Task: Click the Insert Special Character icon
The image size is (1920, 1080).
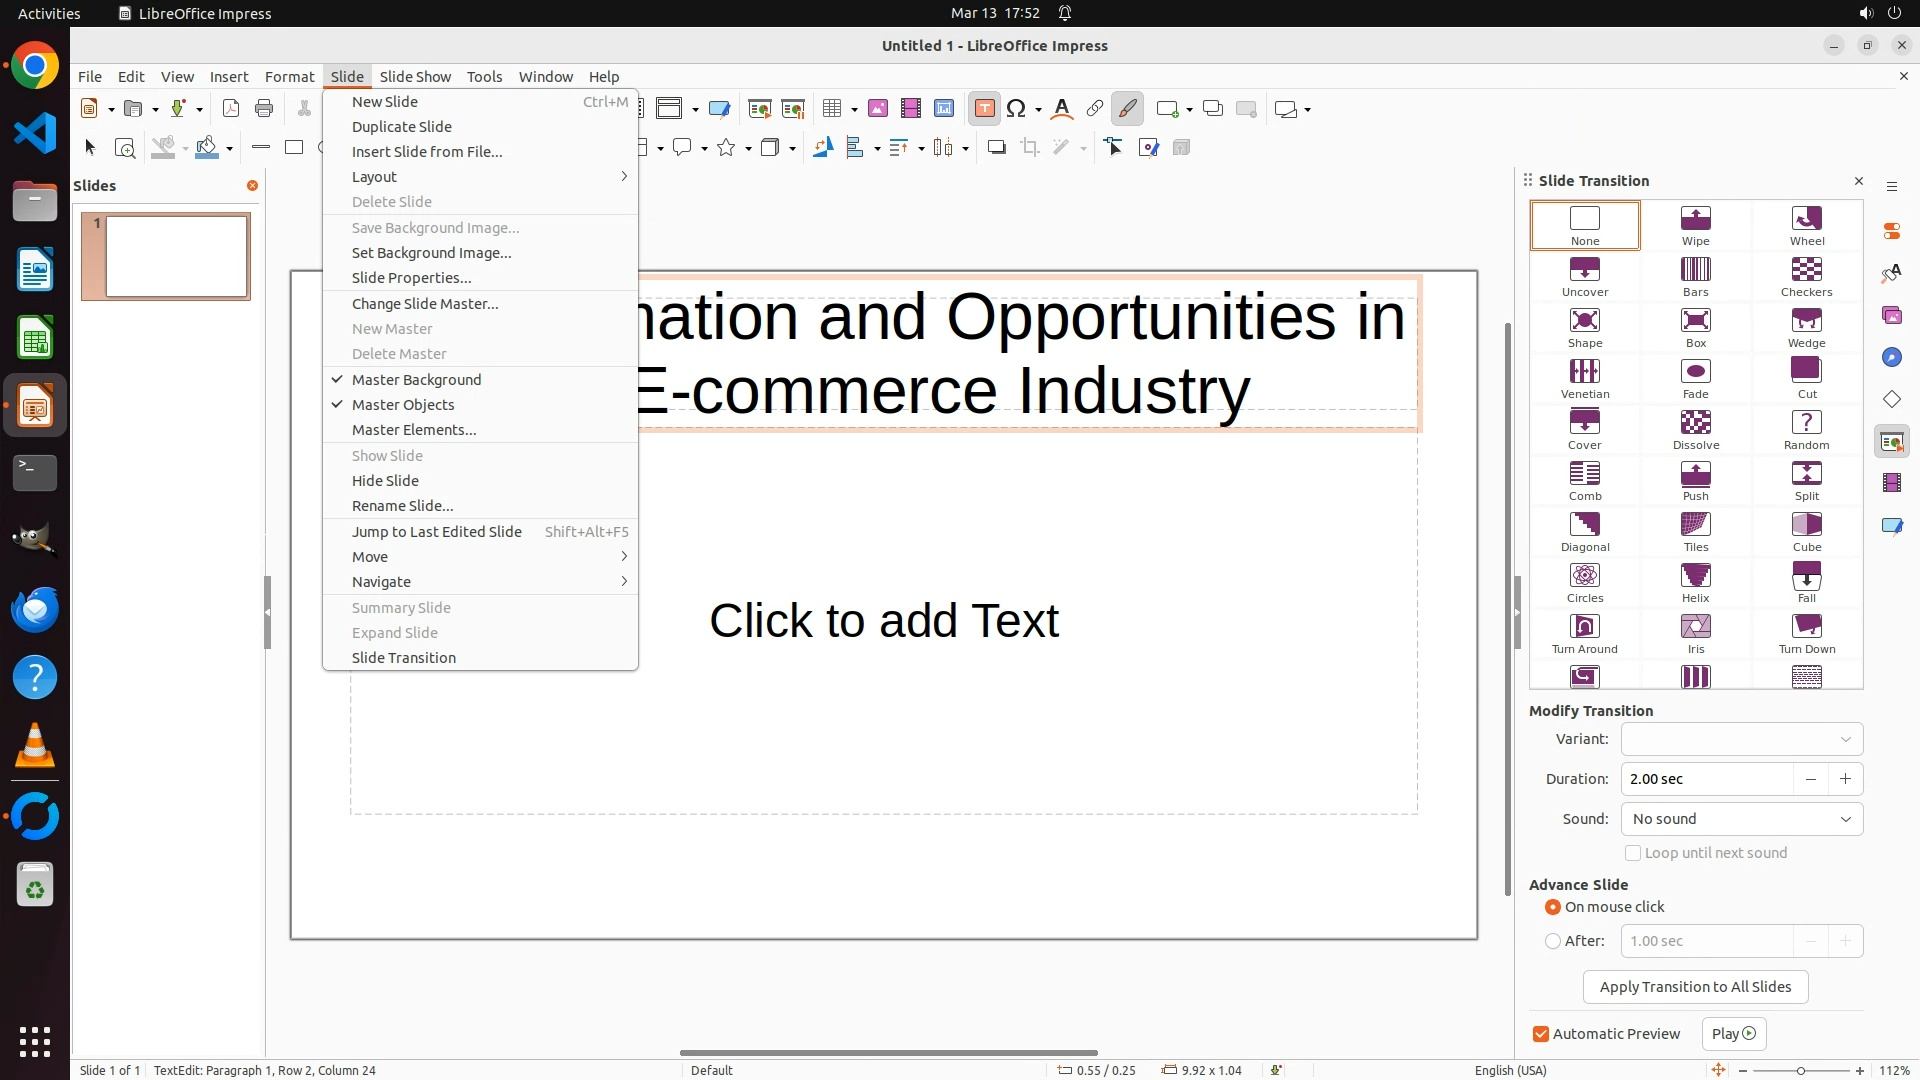Action: pyautogui.click(x=1016, y=109)
